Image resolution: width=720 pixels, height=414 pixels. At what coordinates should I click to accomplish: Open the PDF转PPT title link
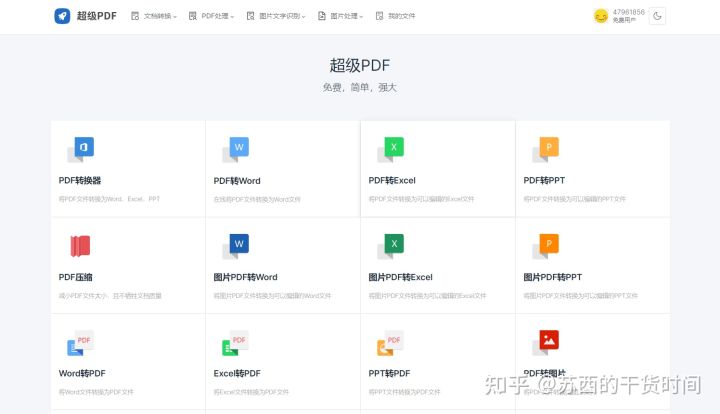pos(544,180)
